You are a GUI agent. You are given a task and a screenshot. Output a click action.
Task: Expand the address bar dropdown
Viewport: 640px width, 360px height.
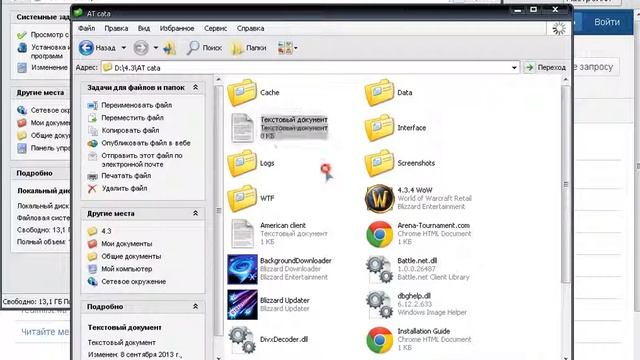pos(514,68)
